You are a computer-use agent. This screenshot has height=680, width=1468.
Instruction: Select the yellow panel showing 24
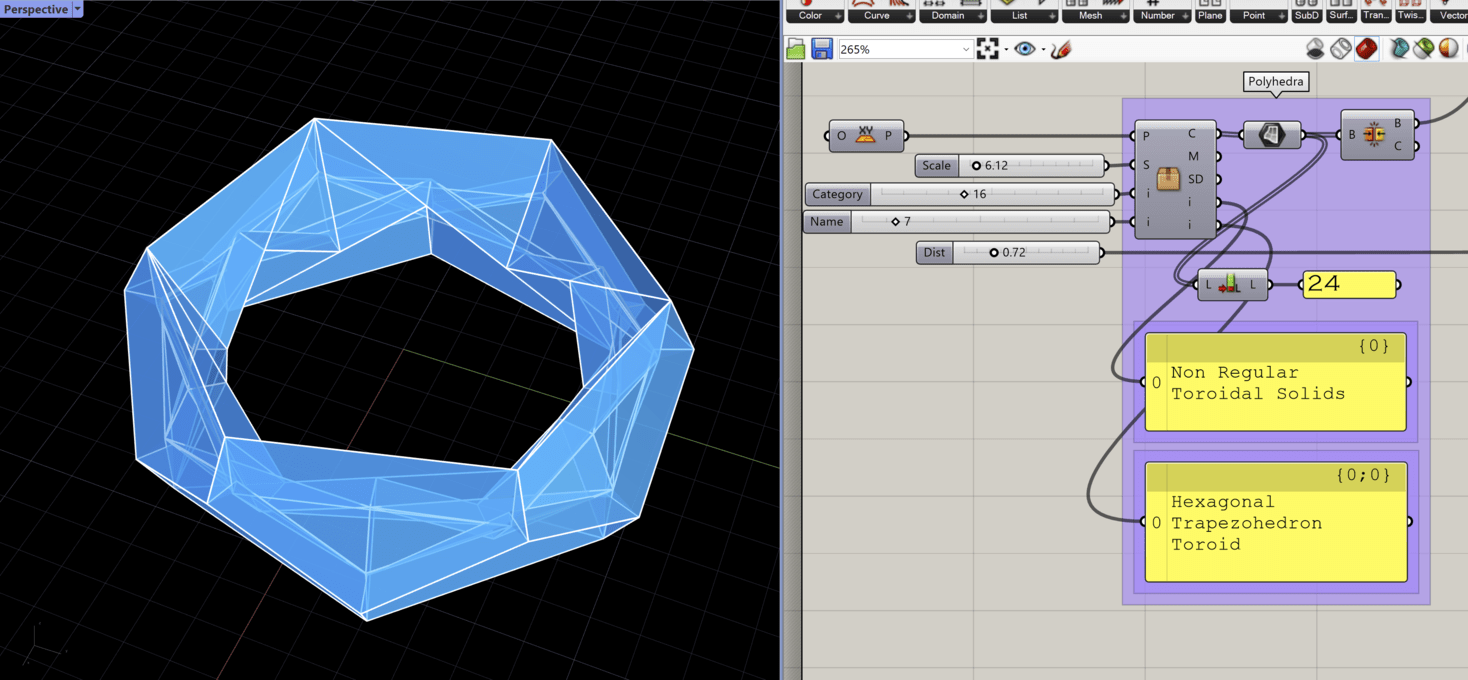pos(1349,285)
